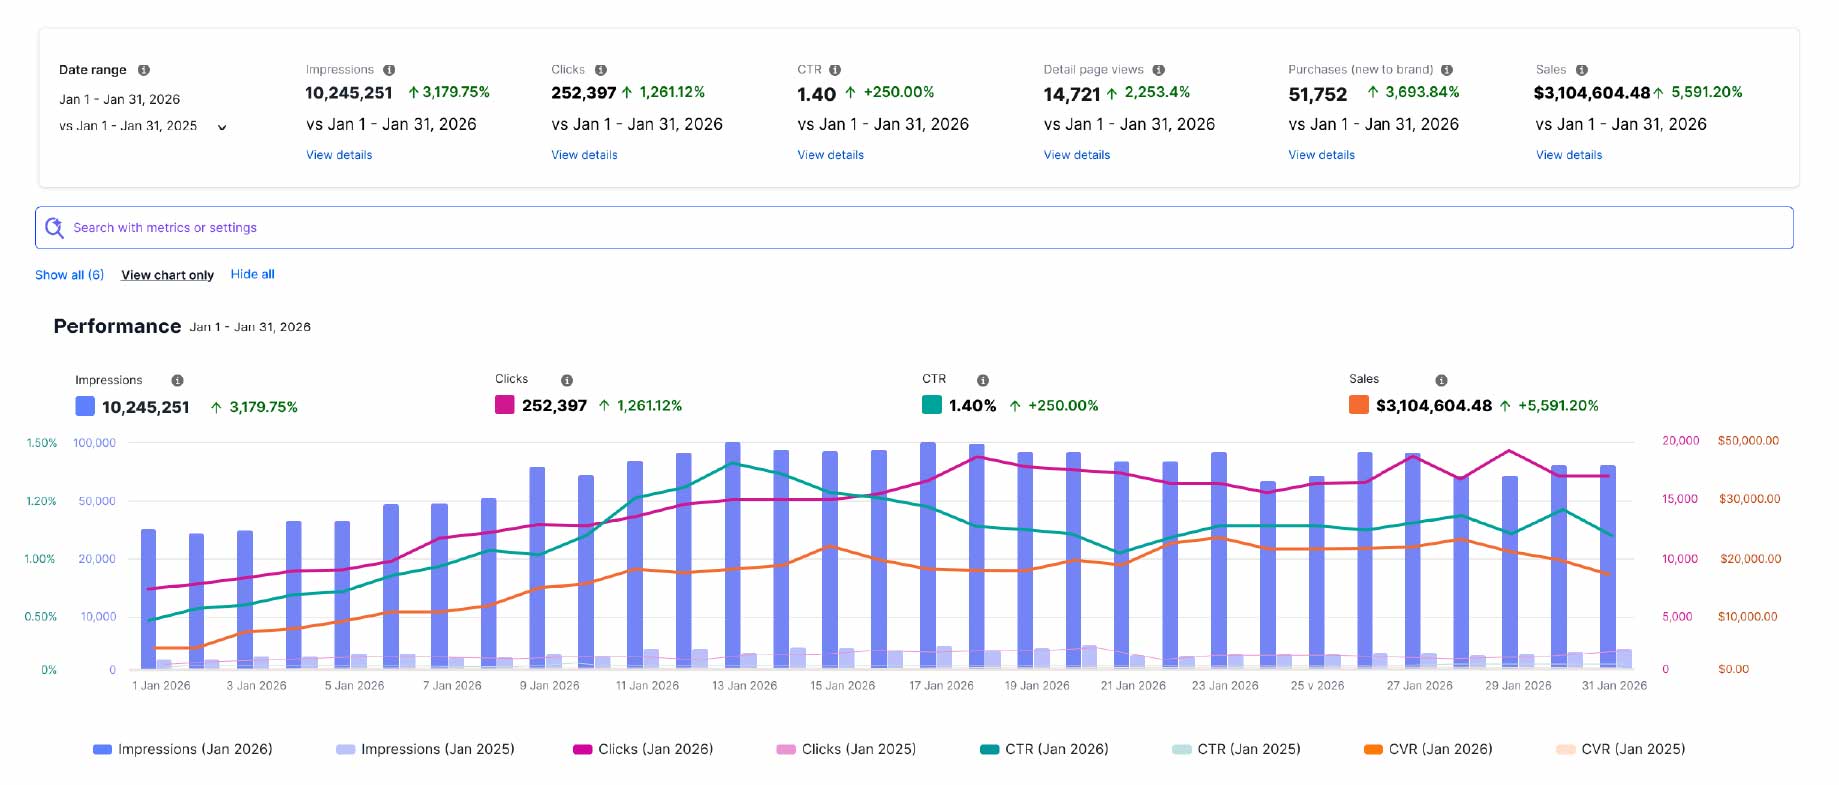The width and height of the screenshot is (1839, 785).
Task: Click info icon next to Date range
Action: pyautogui.click(x=144, y=70)
